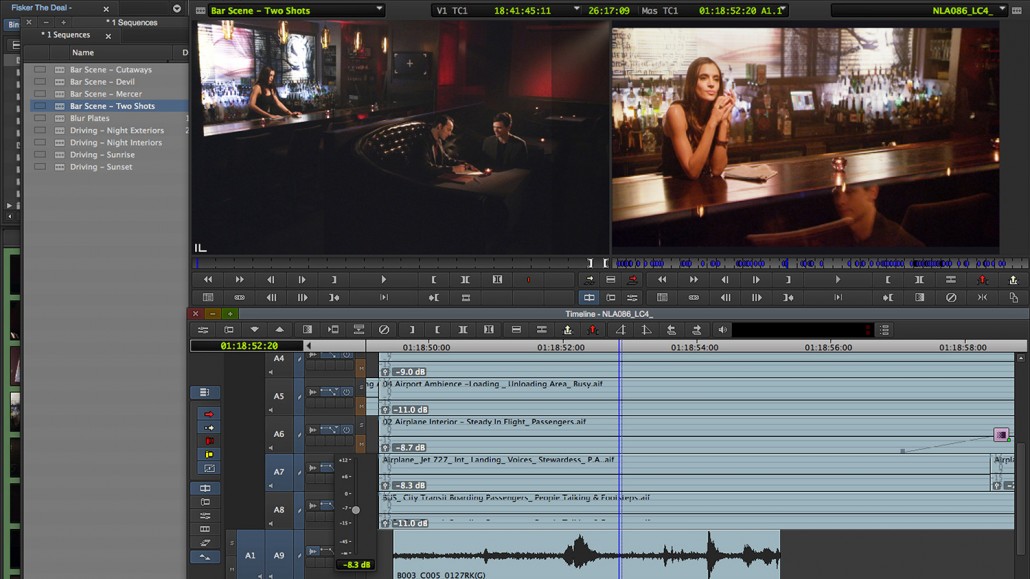Click the red Lift/Overwrite segment mode arrow
Image resolution: width=1030 pixels, height=579 pixels.
tap(209, 414)
